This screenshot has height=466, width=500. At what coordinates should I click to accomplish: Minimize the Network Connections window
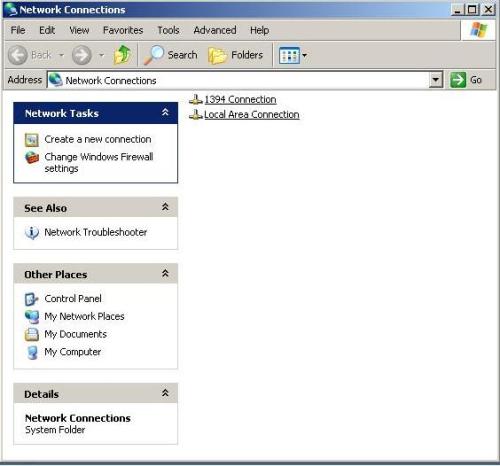click(x=457, y=9)
